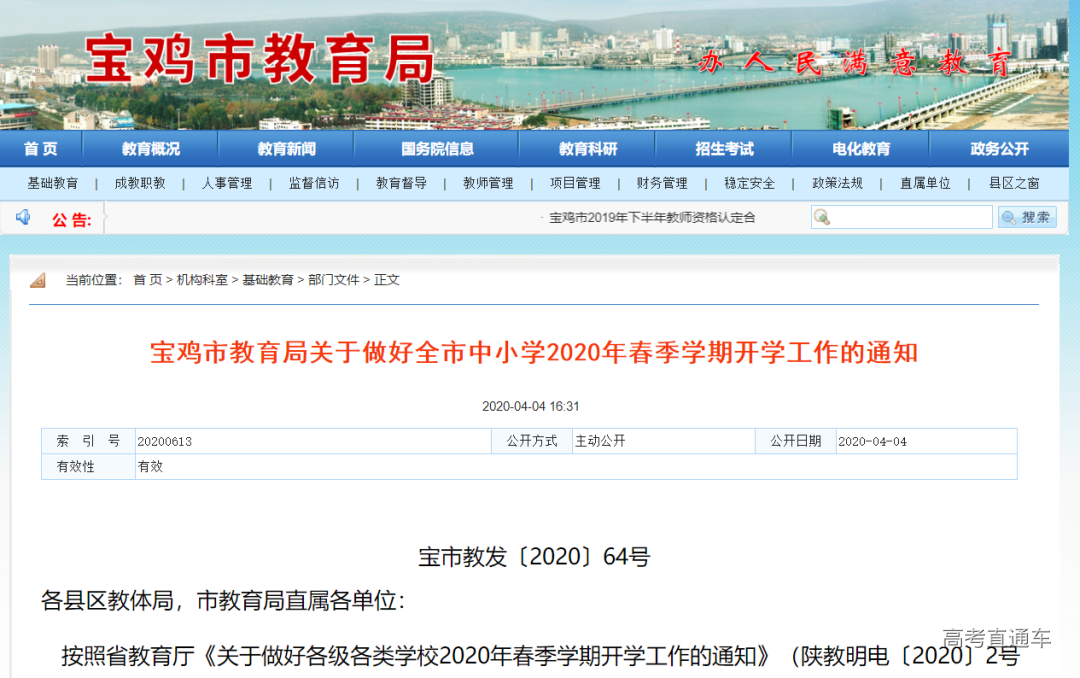Open the 县区之窗 link
This screenshot has height=678, width=1080.
(1013, 184)
